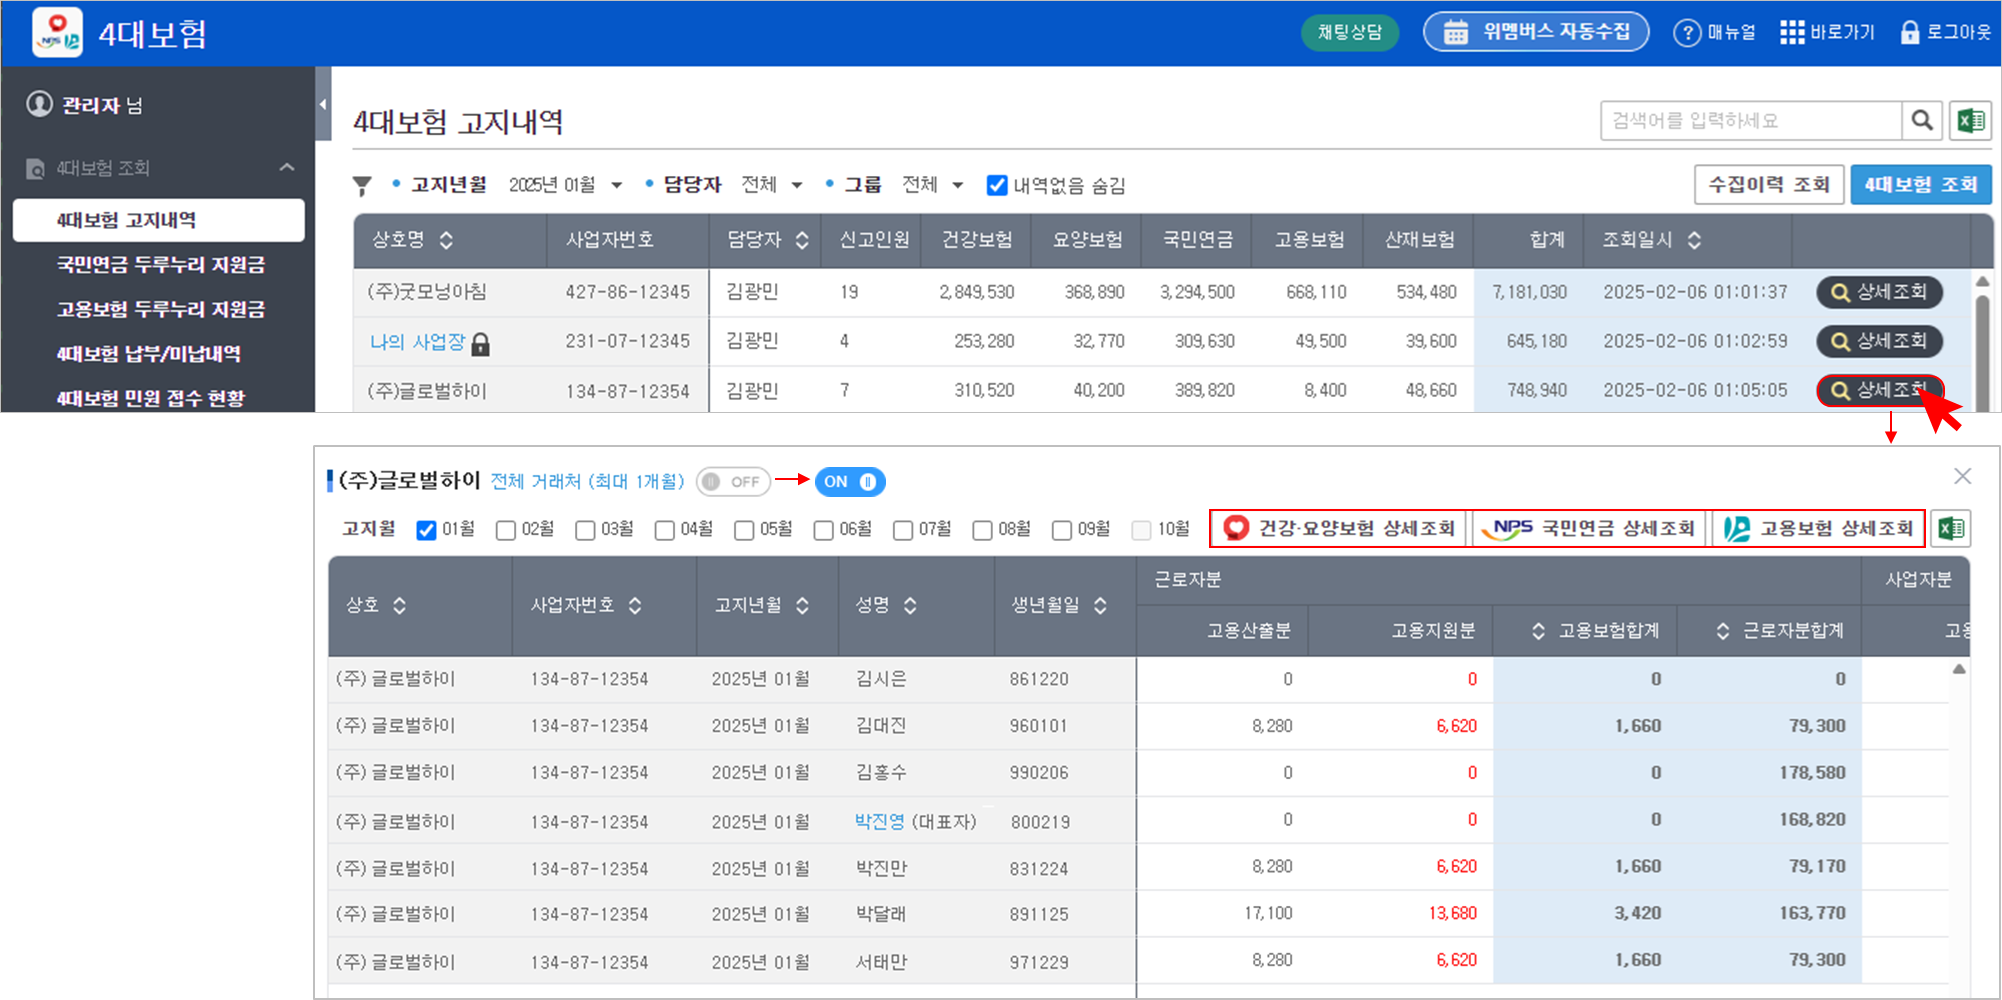The width and height of the screenshot is (2002, 1000).
Task: Open the 매뉴얼 help icon
Action: coord(1687,33)
